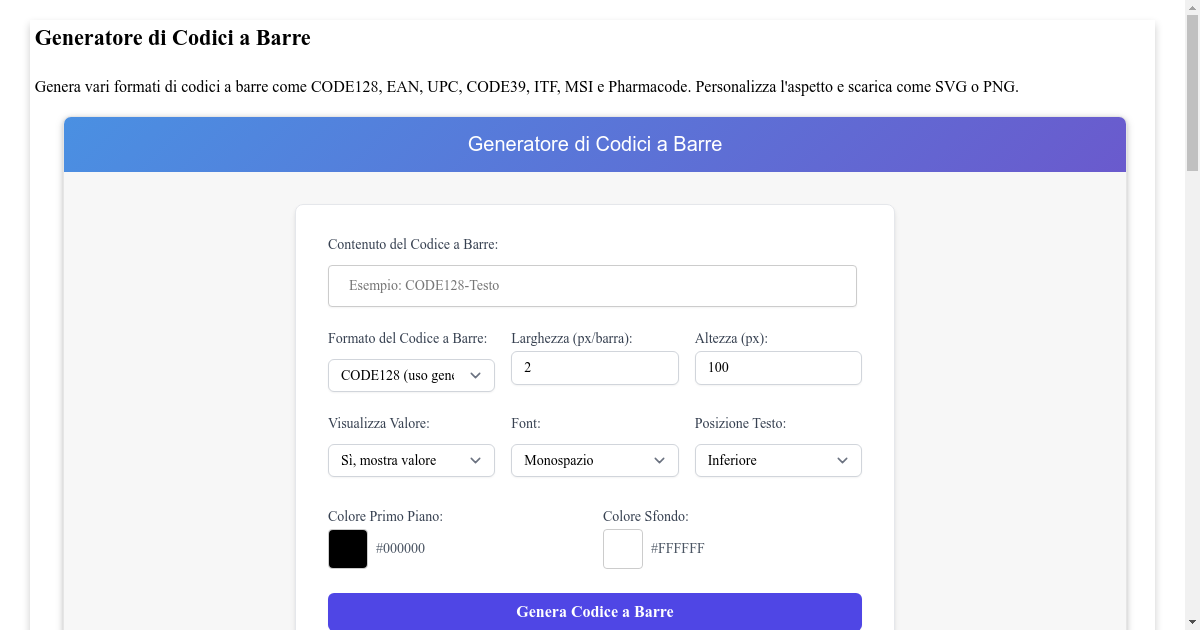Click the Colore Primo Piano label

pos(385,516)
